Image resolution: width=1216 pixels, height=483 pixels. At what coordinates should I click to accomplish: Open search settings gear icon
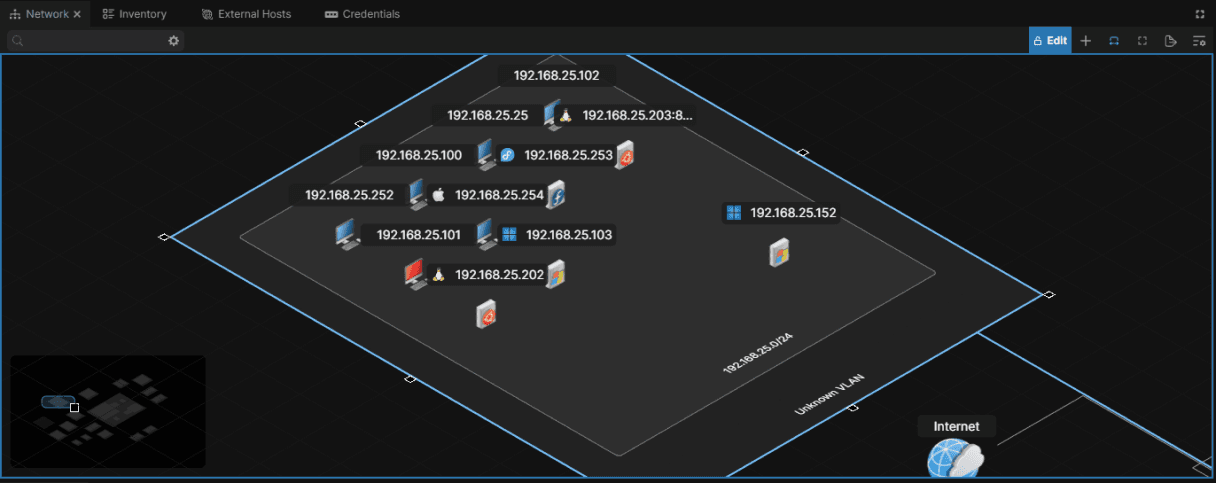coord(173,41)
